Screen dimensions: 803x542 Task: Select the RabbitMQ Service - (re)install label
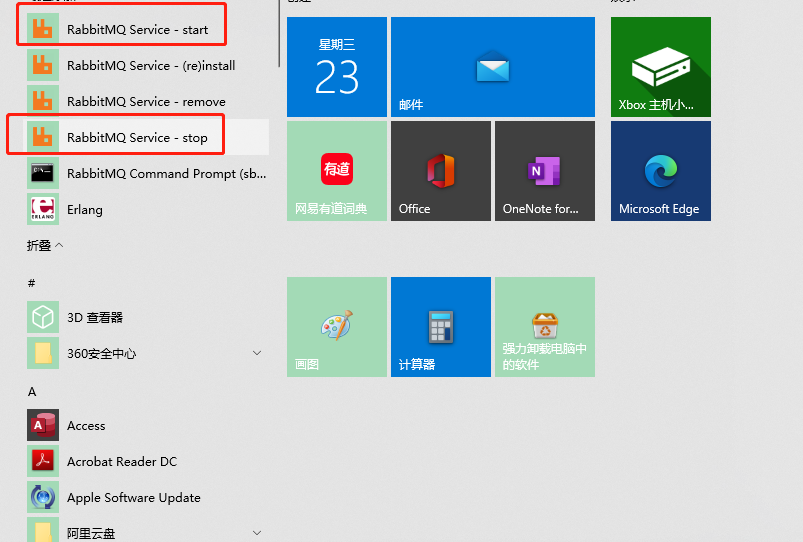151,66
